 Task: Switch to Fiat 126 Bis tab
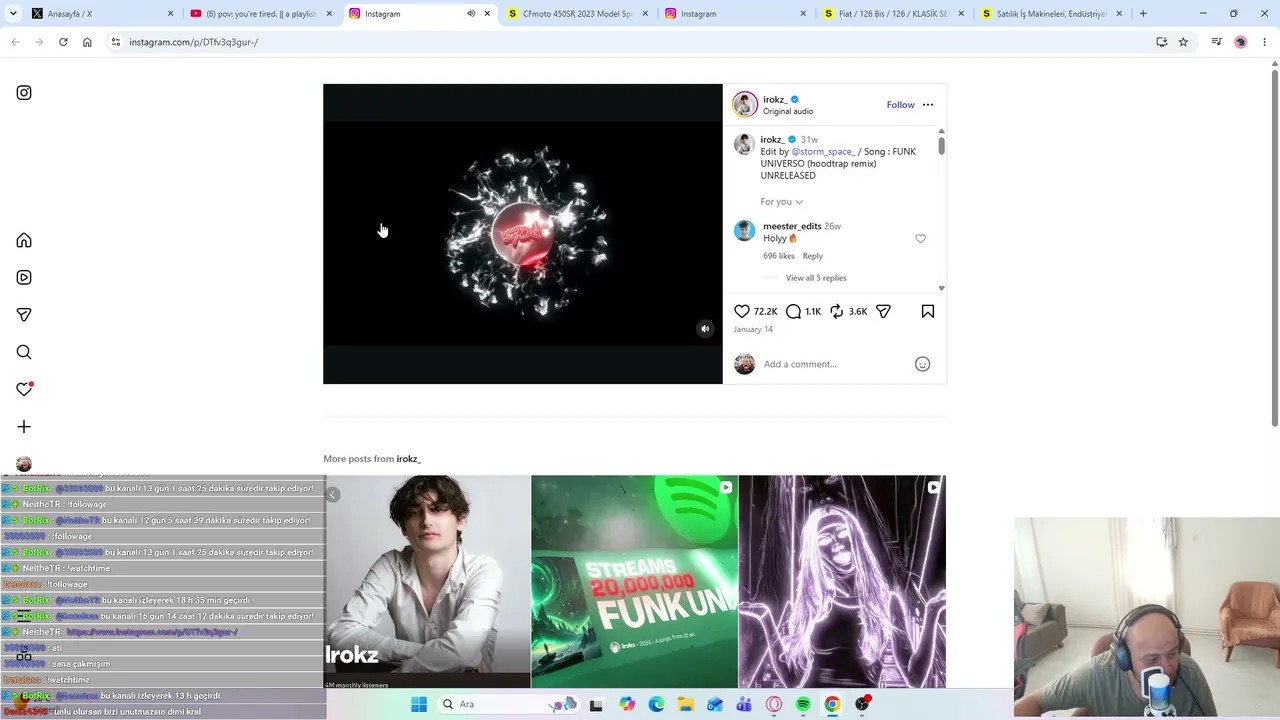pos(894,14)
